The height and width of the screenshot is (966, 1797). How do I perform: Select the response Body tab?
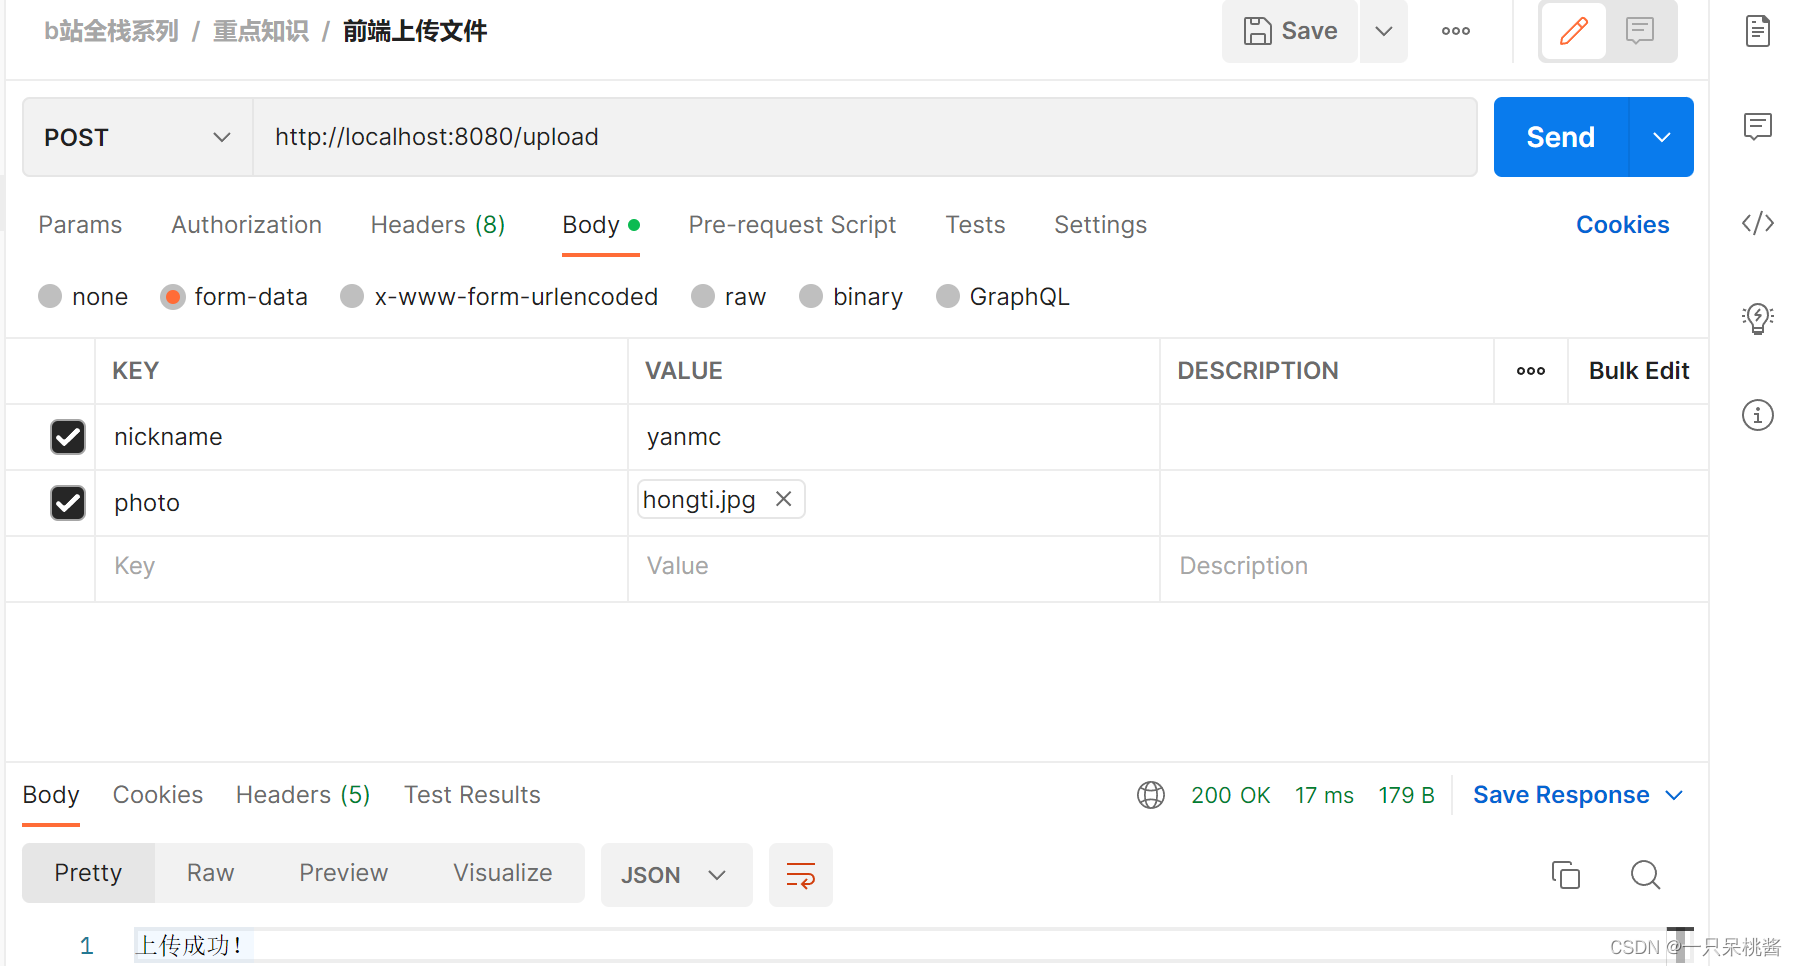(x=51, y=795)
